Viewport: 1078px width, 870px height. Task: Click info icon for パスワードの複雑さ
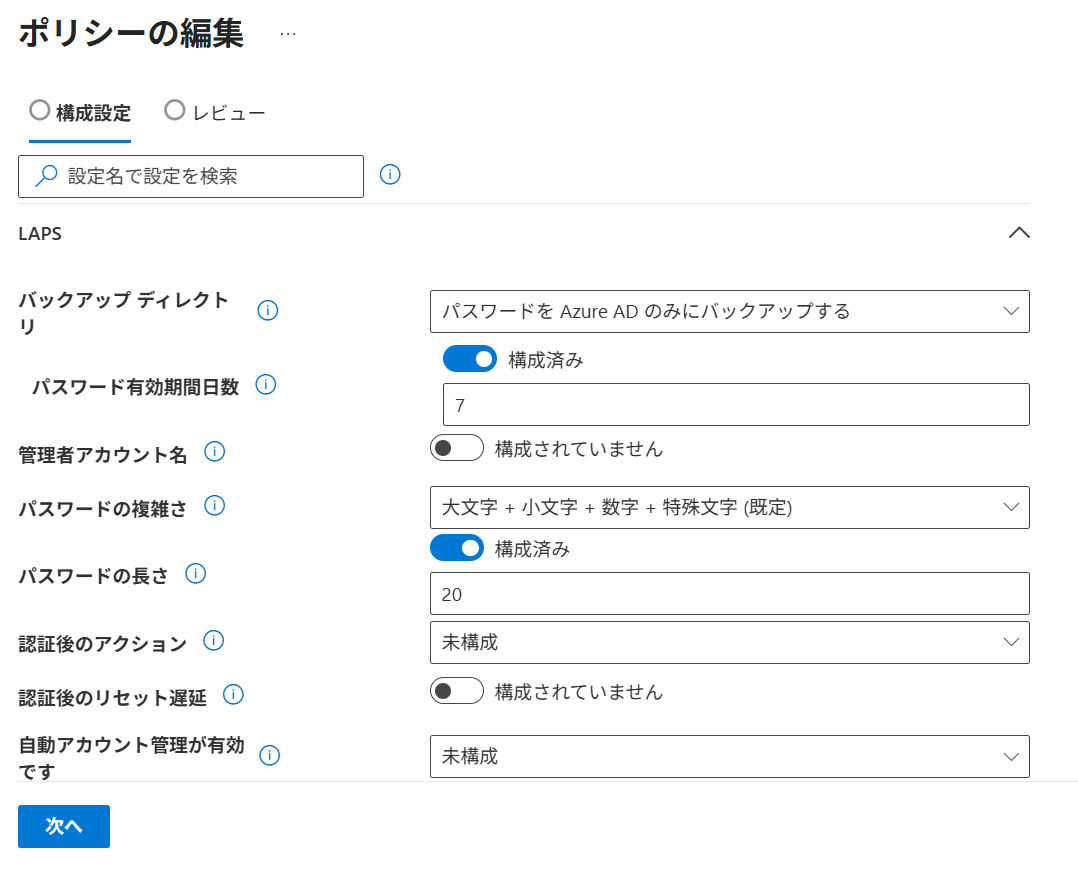pyautogui.click(x=214, y=505)
